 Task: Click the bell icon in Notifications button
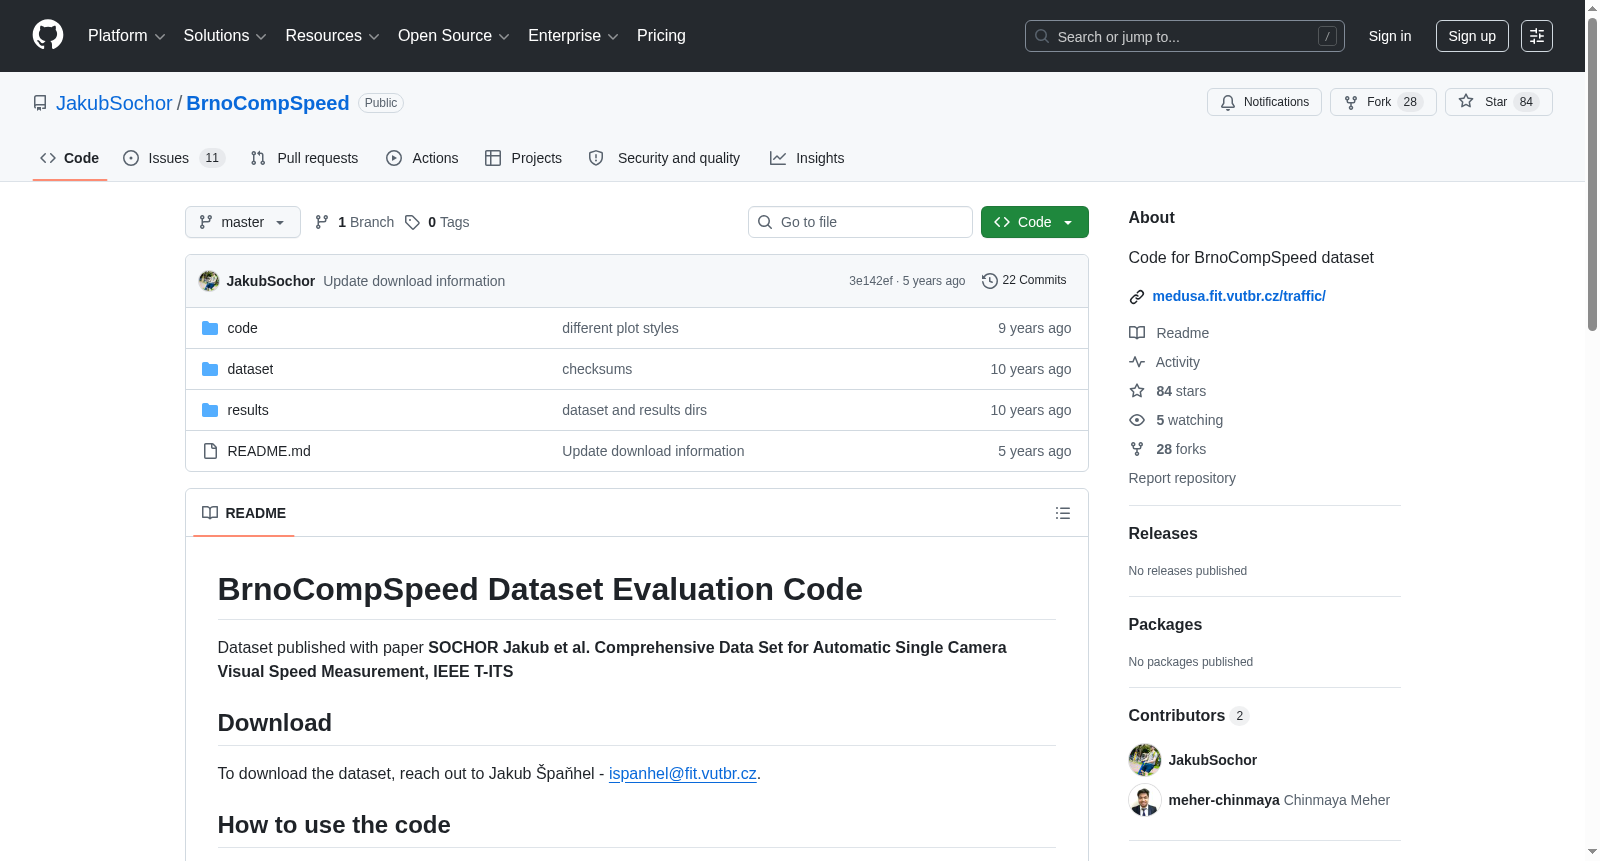[1228, 102]
